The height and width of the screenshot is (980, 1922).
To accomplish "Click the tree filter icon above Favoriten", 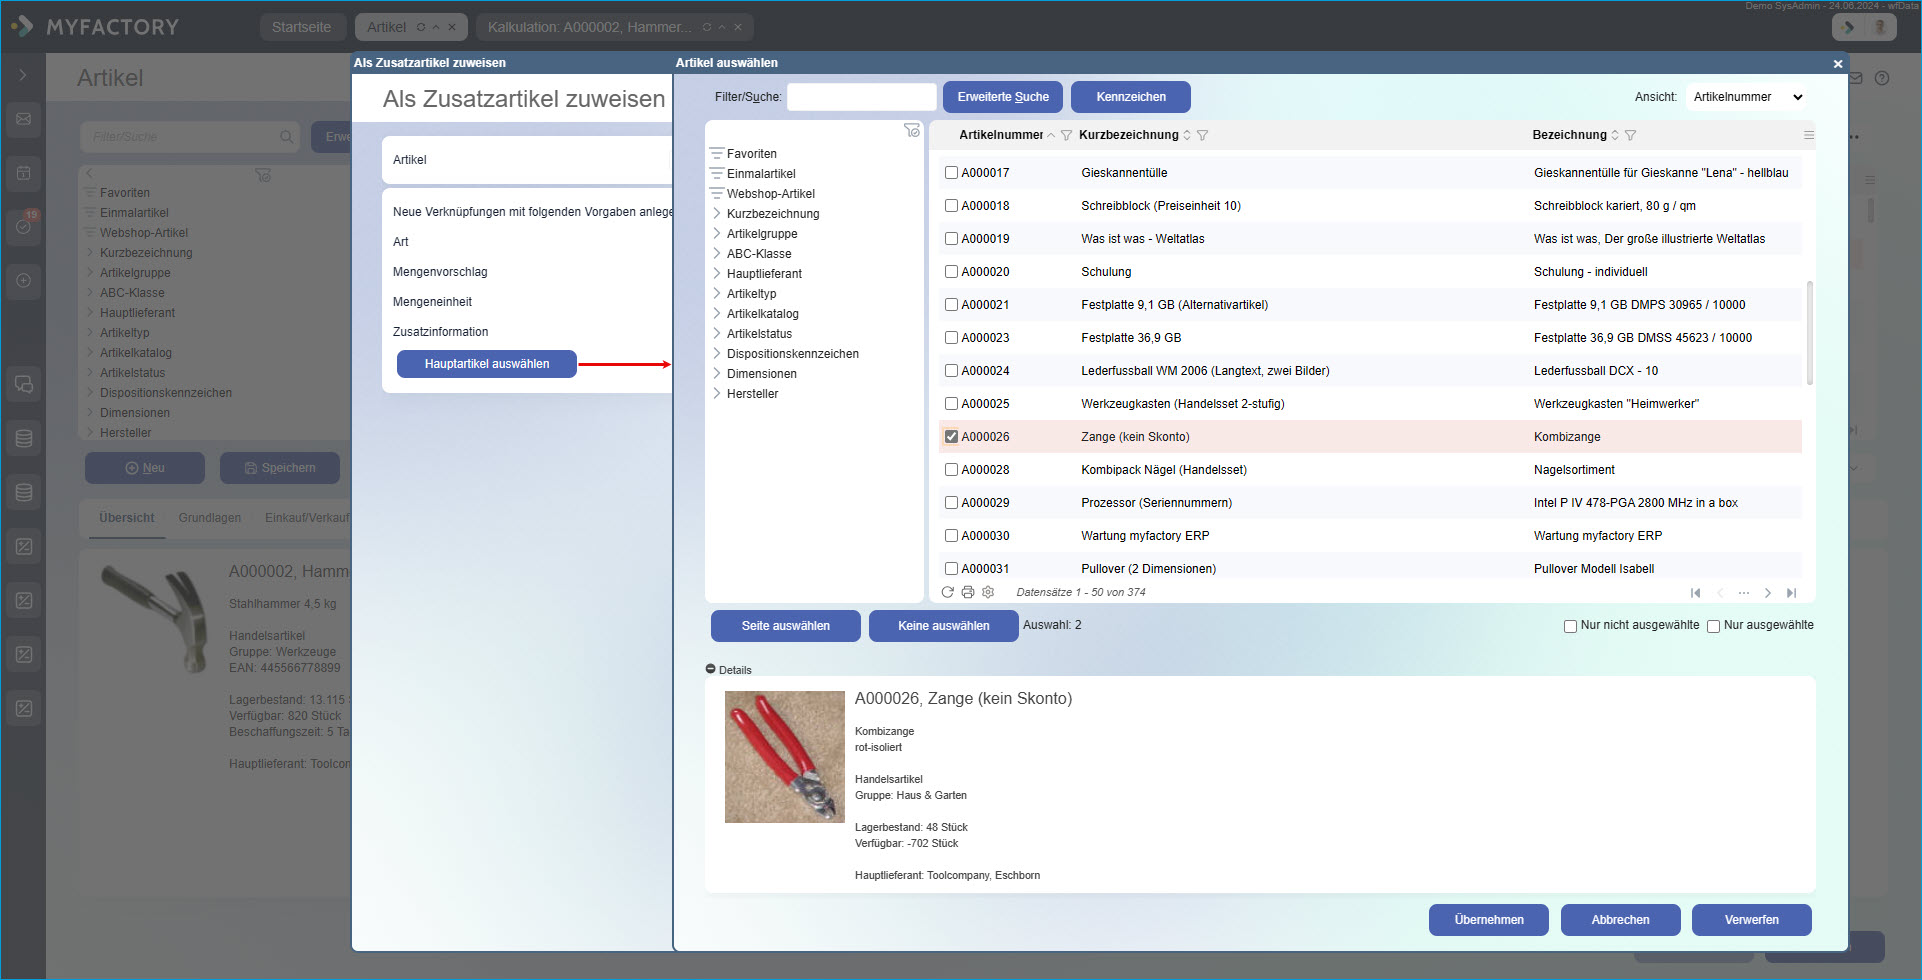I will pos(911,130).
